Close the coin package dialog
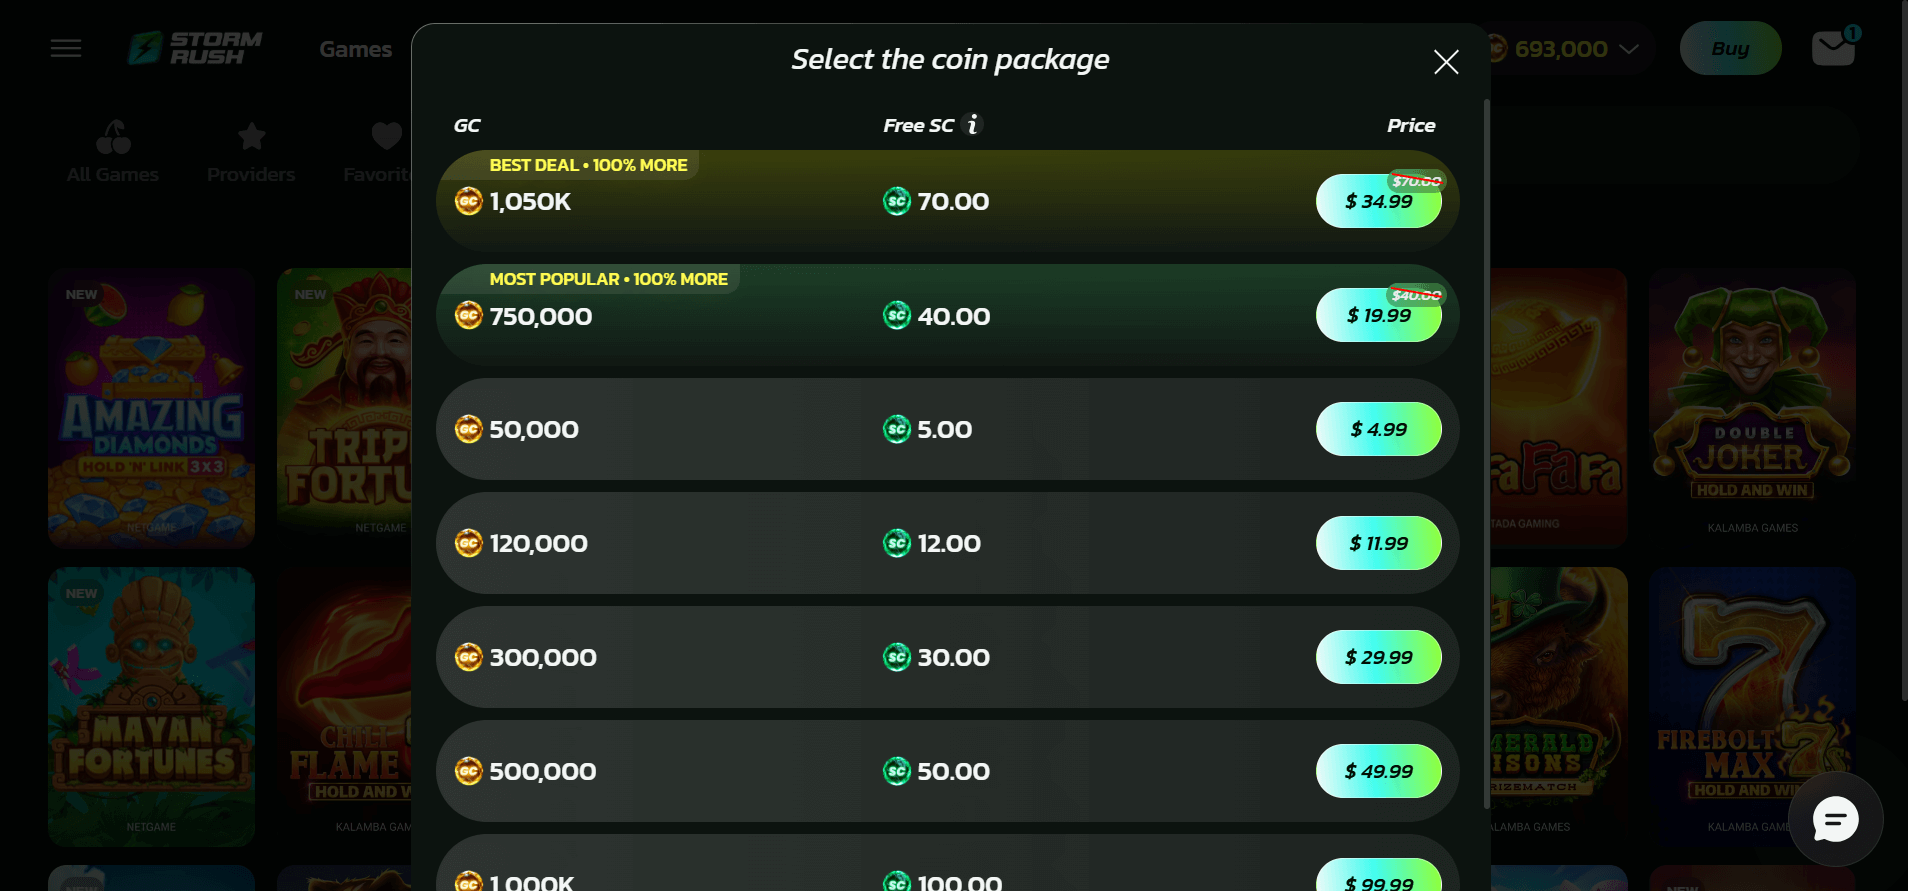1908x891 pixels. (1445, 62)
